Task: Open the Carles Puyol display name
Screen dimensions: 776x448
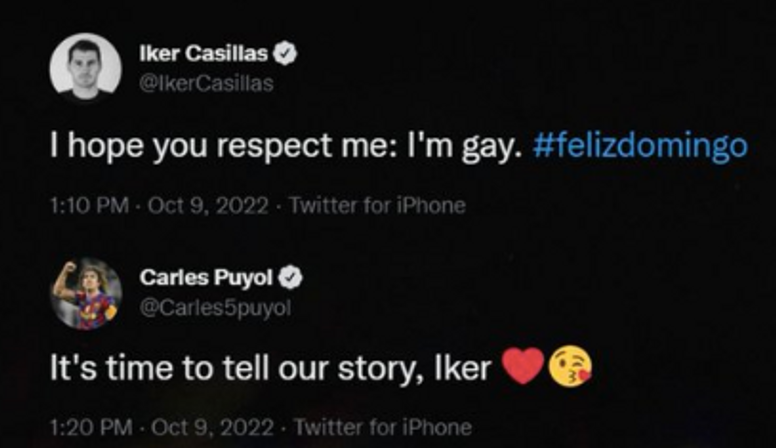Action: (206, 277)
